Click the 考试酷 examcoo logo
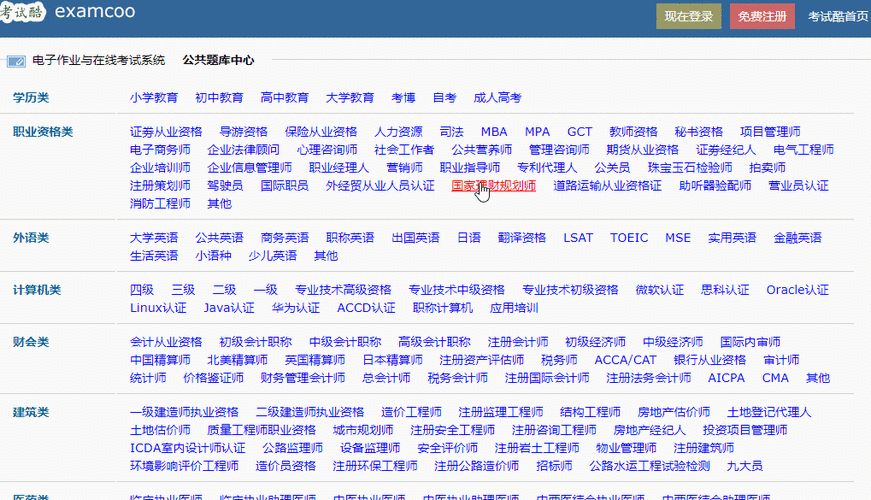 68,14
